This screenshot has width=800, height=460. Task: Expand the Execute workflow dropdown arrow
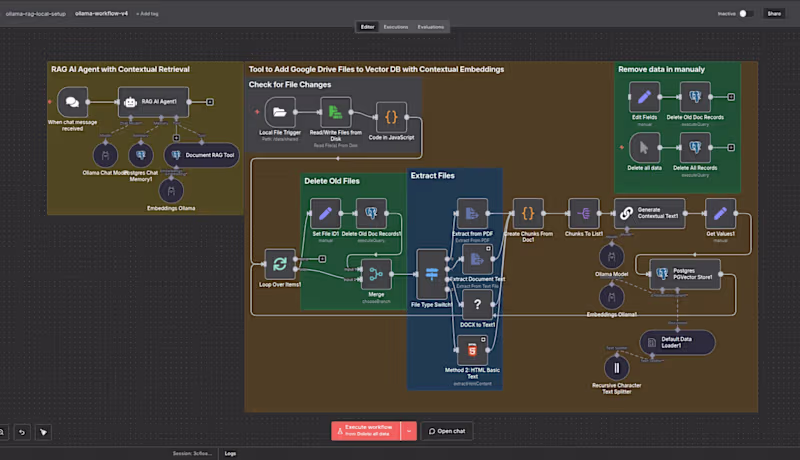point(408,431)
